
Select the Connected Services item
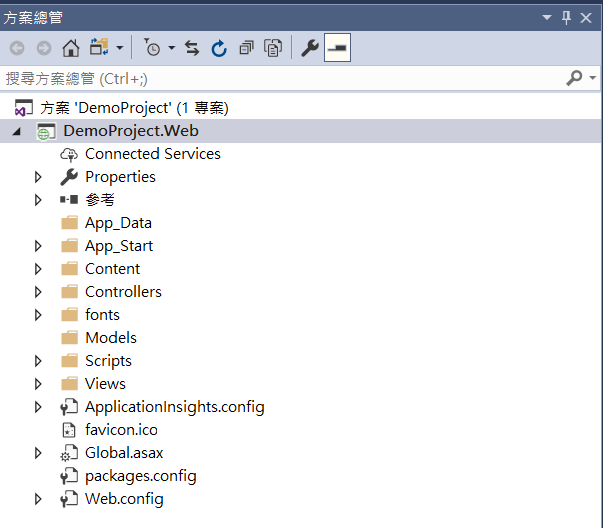click(152, 154)
